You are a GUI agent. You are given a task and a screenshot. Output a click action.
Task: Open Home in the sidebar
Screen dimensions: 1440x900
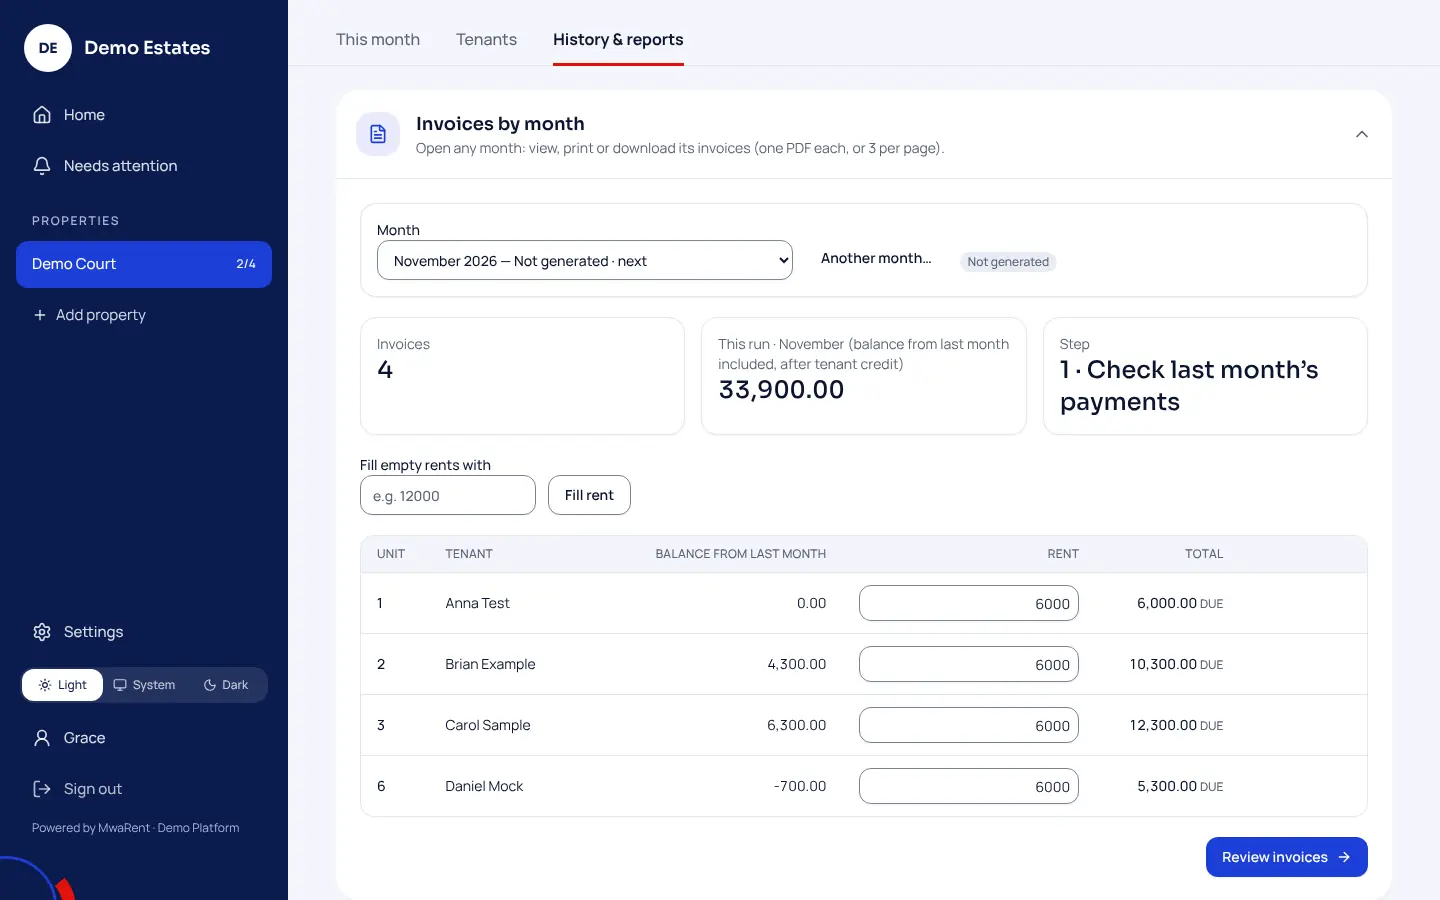click(144, 115)
